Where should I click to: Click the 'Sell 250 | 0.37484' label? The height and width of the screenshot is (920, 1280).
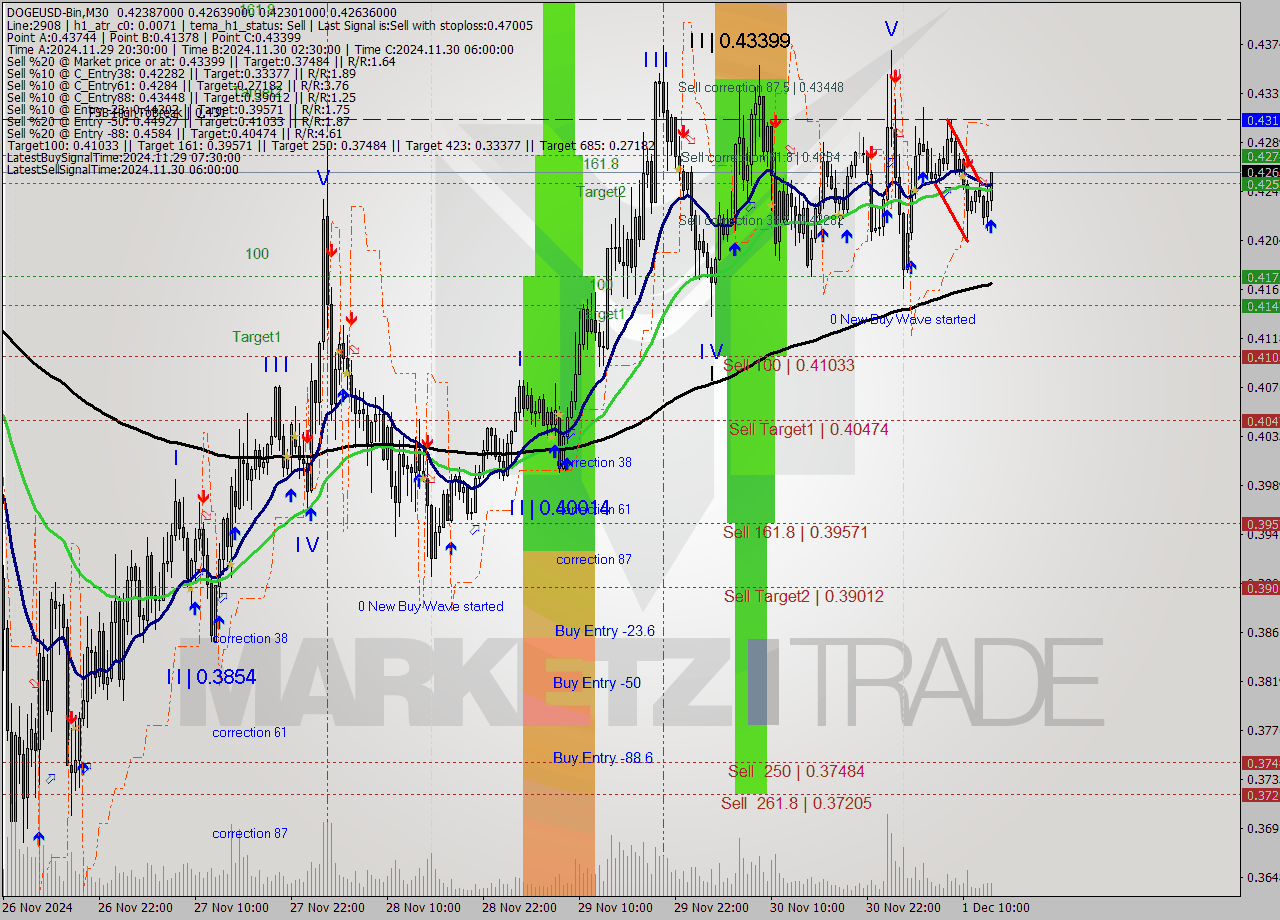796,771
